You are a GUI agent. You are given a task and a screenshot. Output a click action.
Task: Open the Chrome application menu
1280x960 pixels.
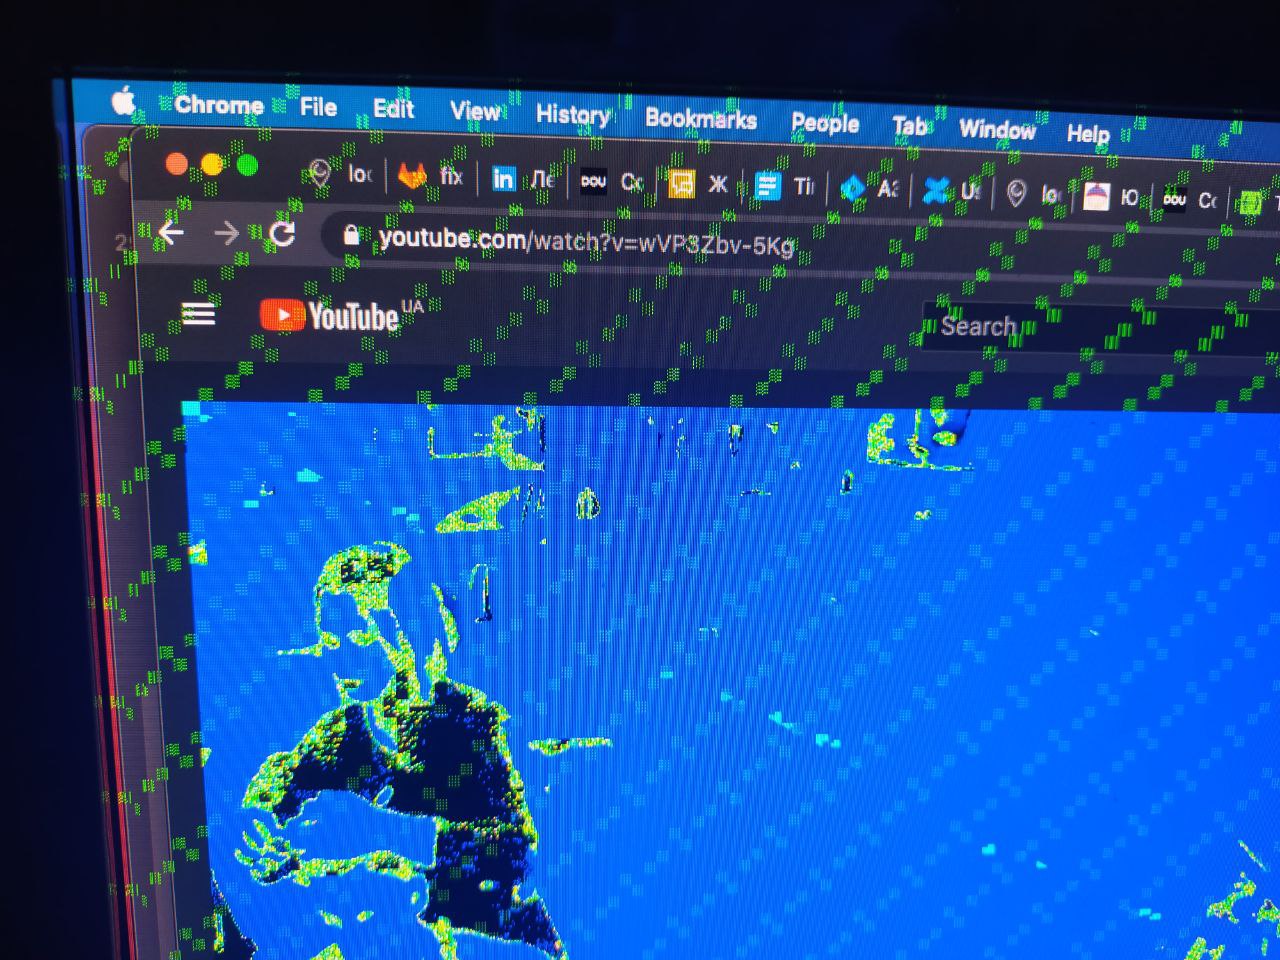tap(219, 105)
